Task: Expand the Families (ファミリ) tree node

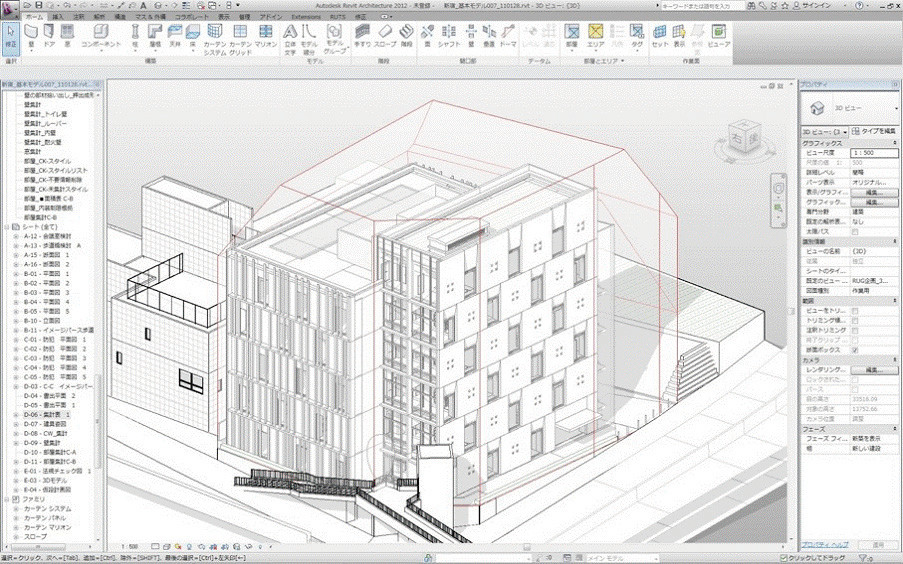Action: click(6, 497)
